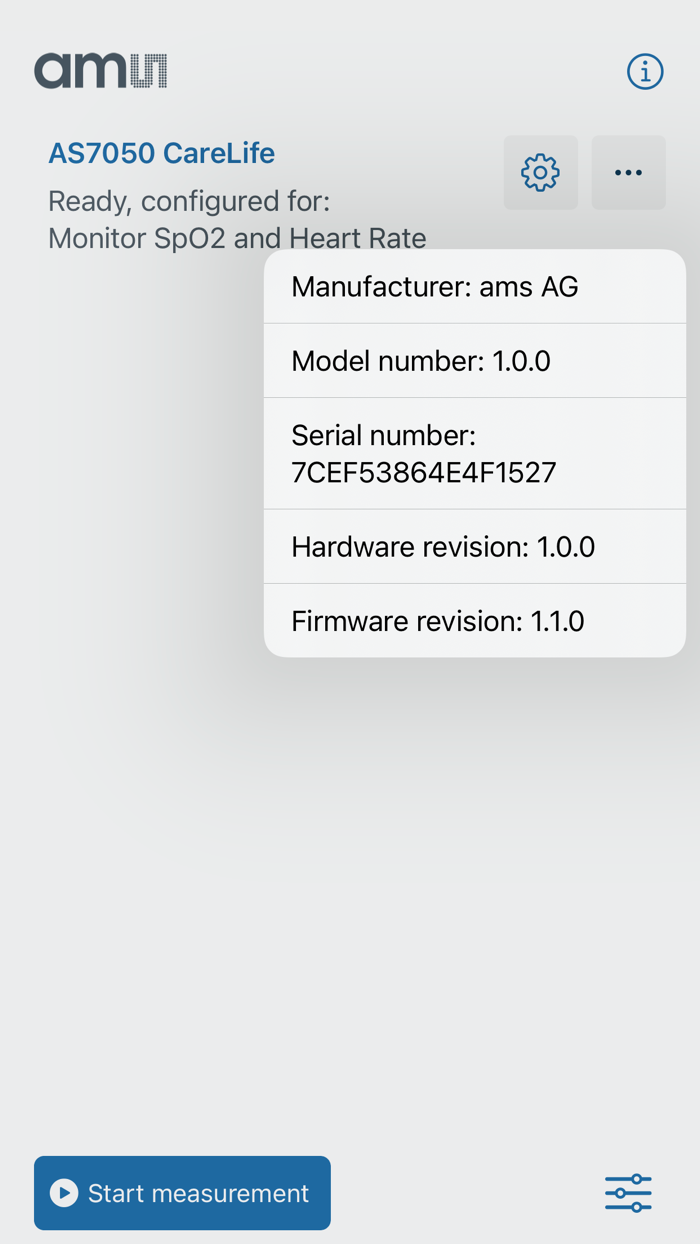Select the Hardware revision label
This screenshot has width=700, height=1244.
coord(409,547)
